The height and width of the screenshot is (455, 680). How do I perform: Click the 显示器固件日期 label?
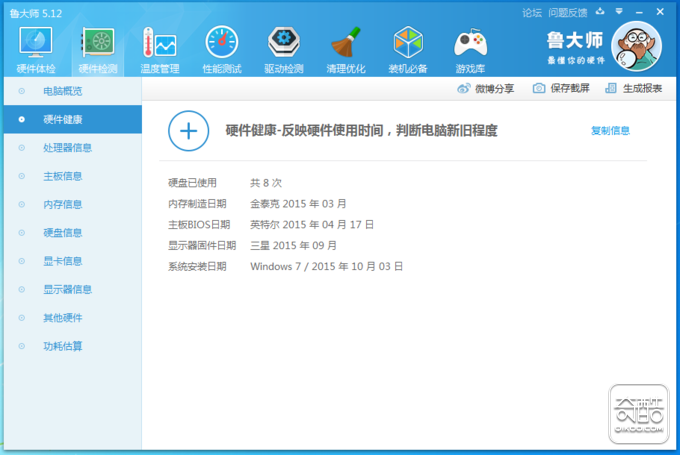tap(202, 246)
